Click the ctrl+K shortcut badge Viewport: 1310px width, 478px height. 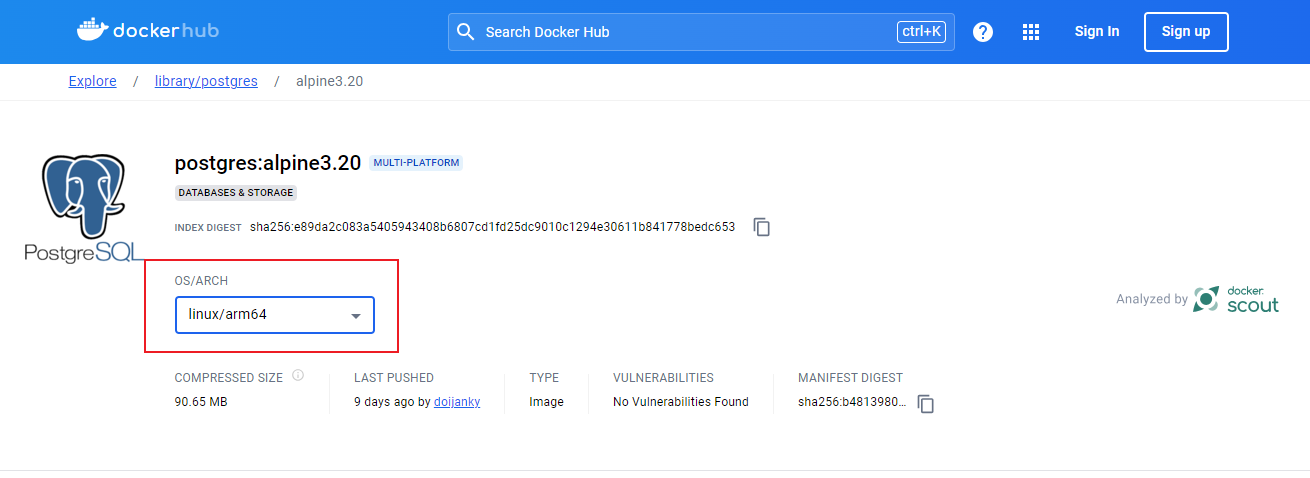921,32
